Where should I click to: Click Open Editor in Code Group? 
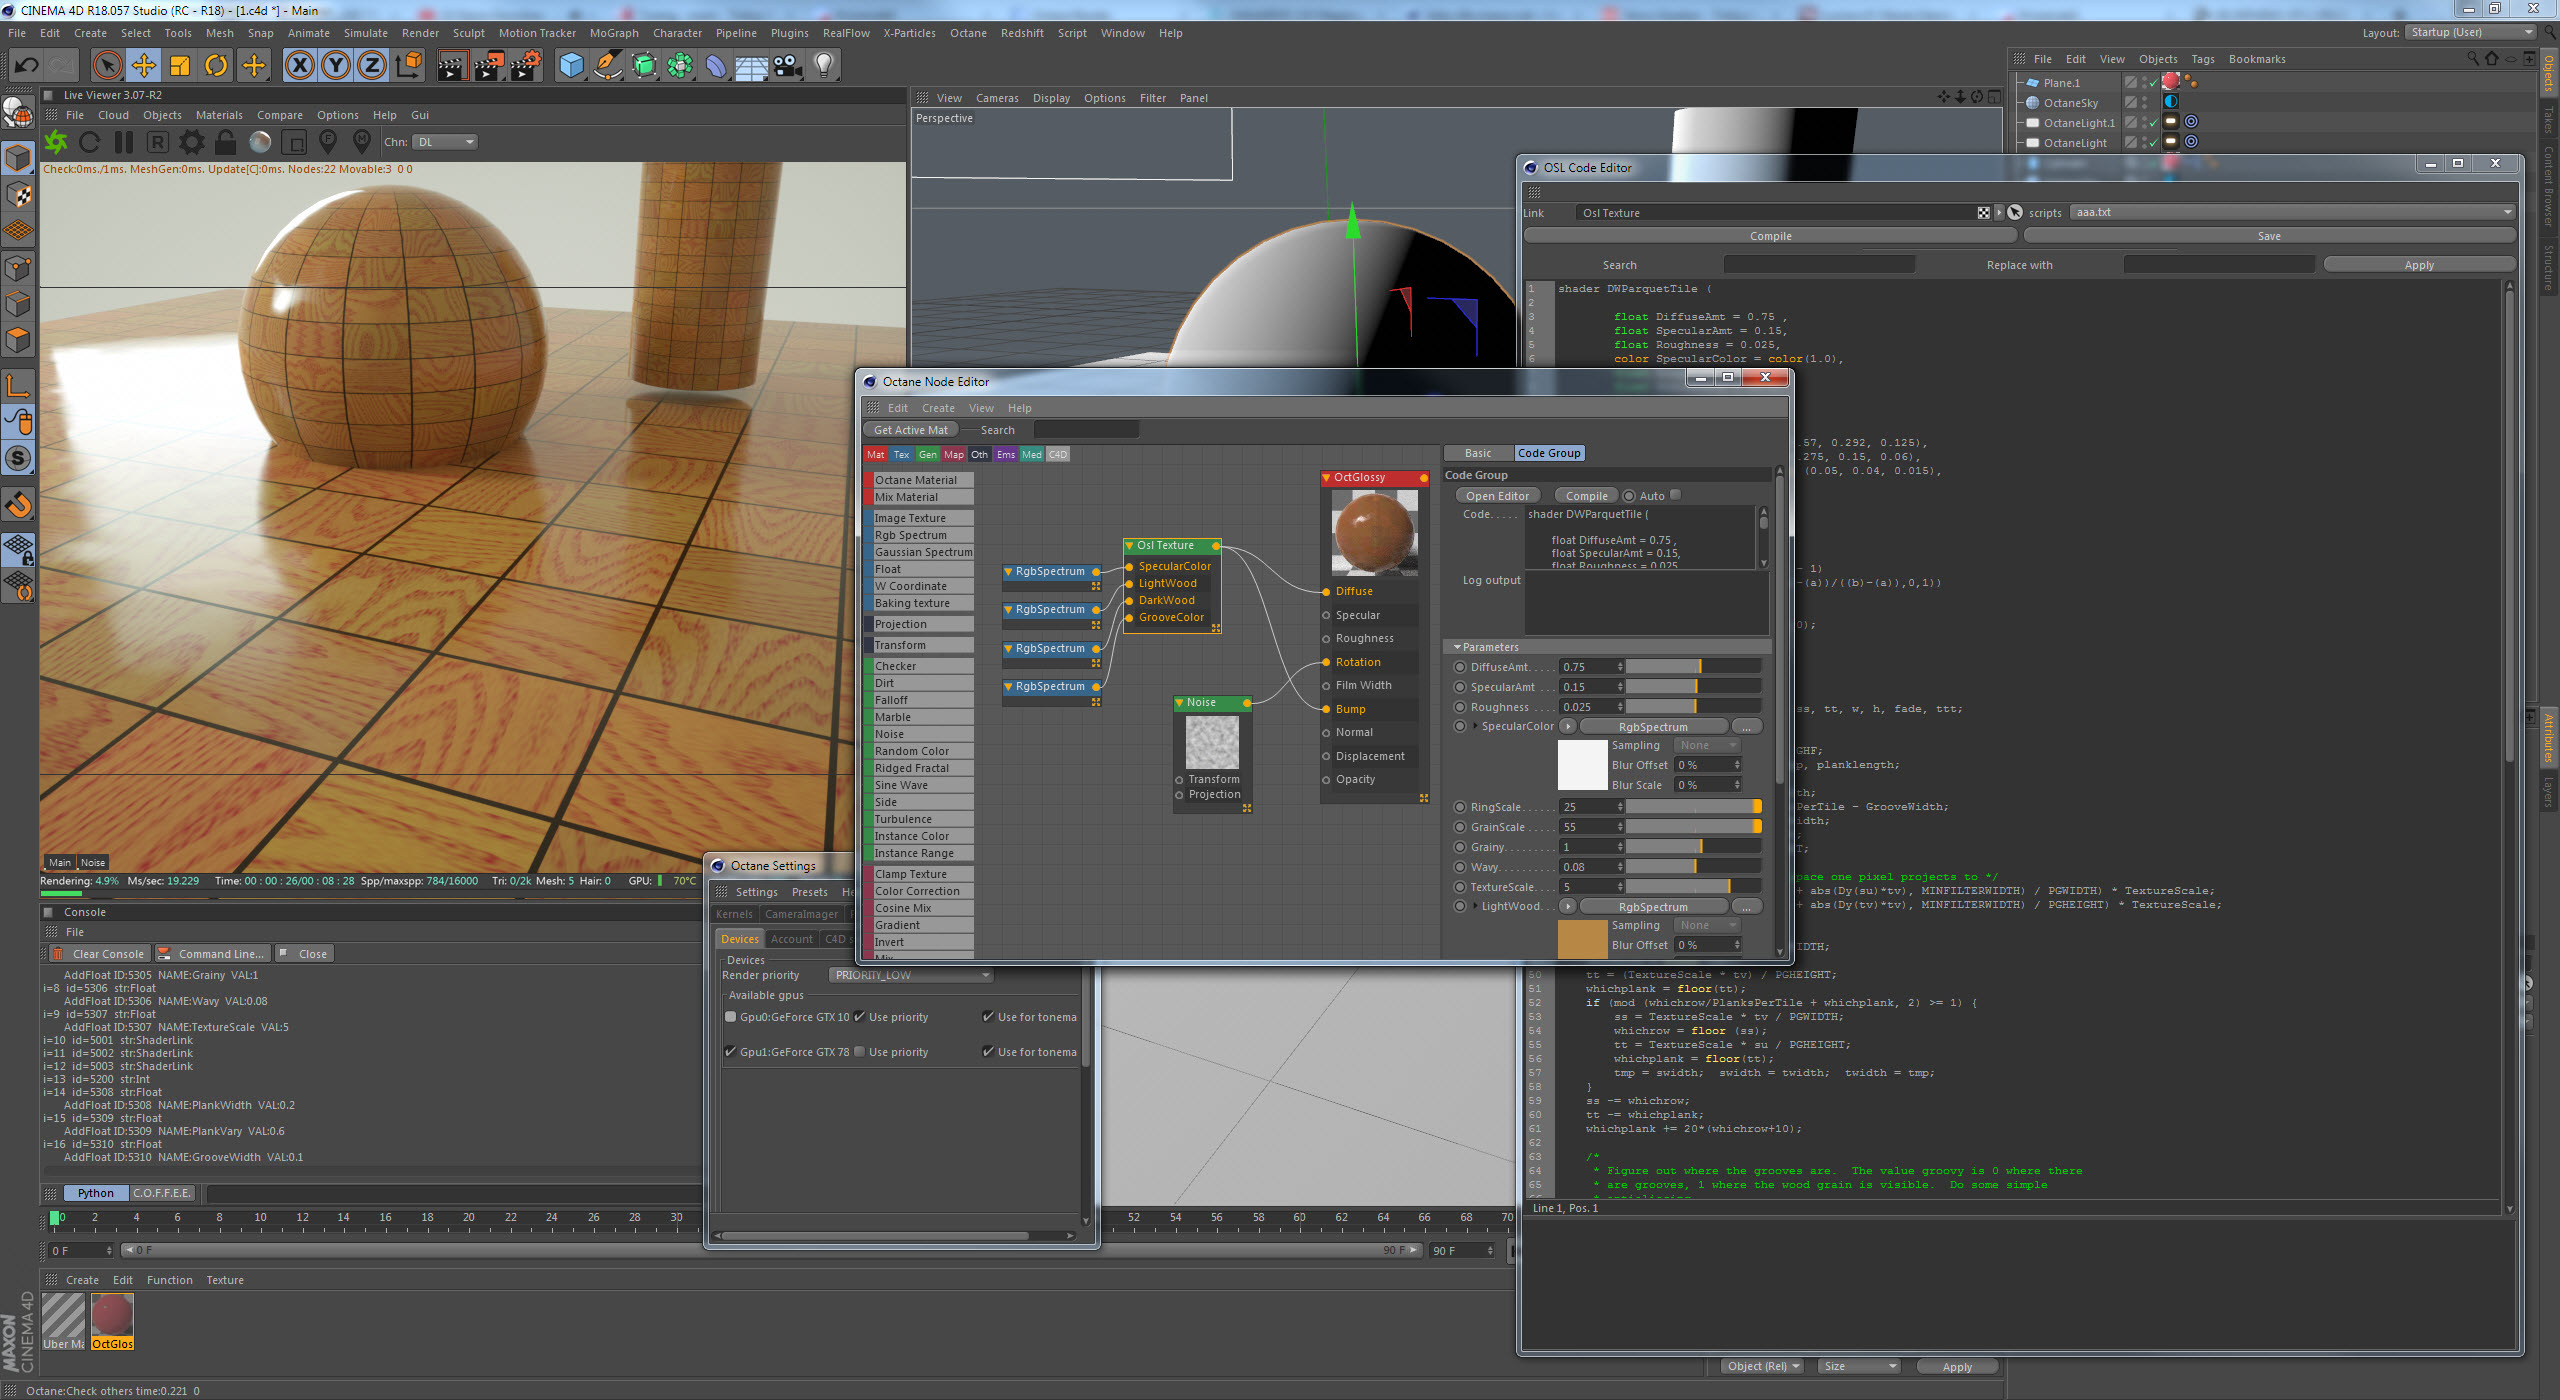pos(1497,496)
